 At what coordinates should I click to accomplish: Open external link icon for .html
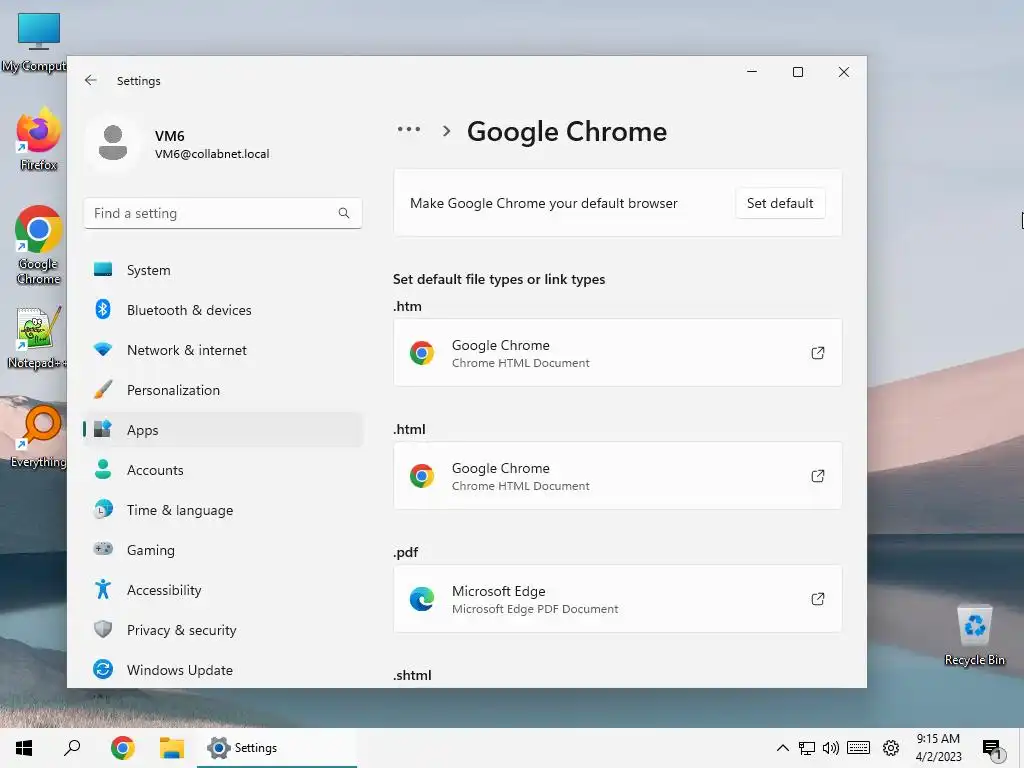click(817, 475)
